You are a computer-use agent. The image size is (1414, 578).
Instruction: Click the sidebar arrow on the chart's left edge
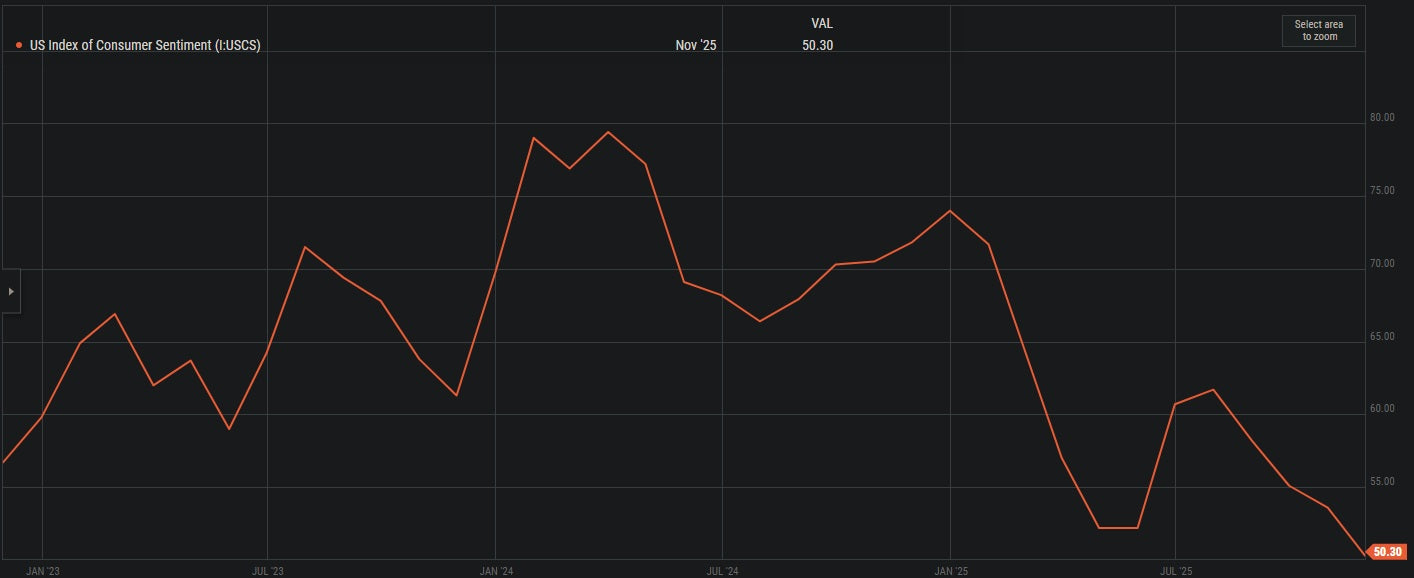click(x=9, y=290)
